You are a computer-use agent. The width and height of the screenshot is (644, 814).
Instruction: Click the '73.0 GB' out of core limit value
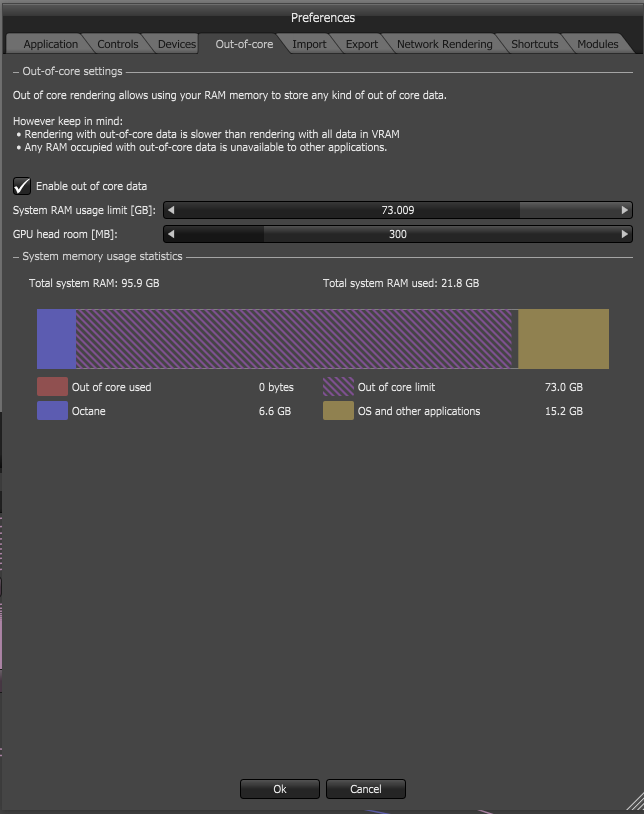(x=564, y=387)
